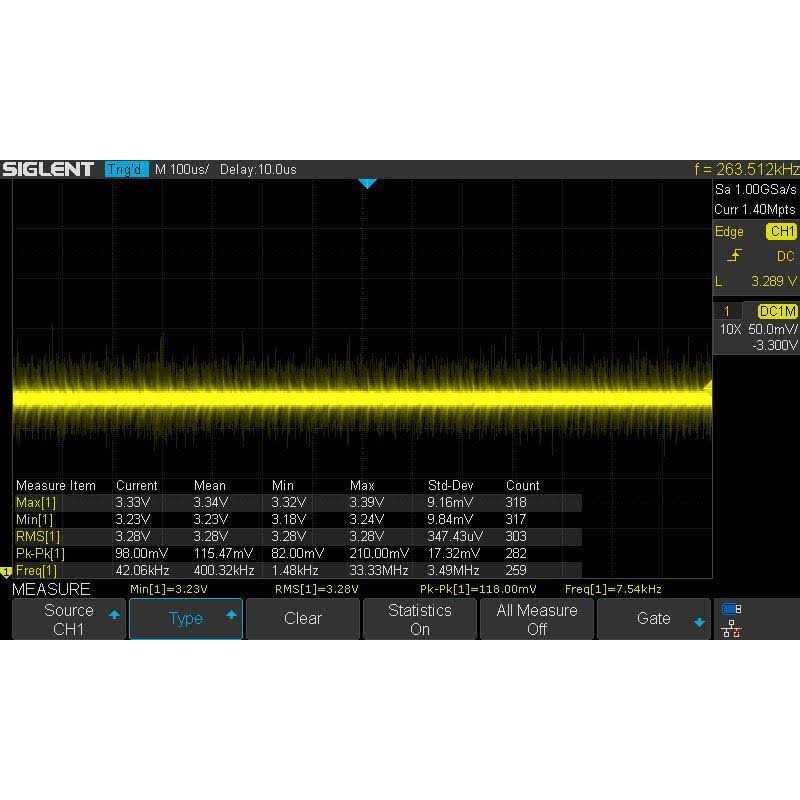
Task: Click the CH1 trigger source badge
Action: tap(779, 231)
